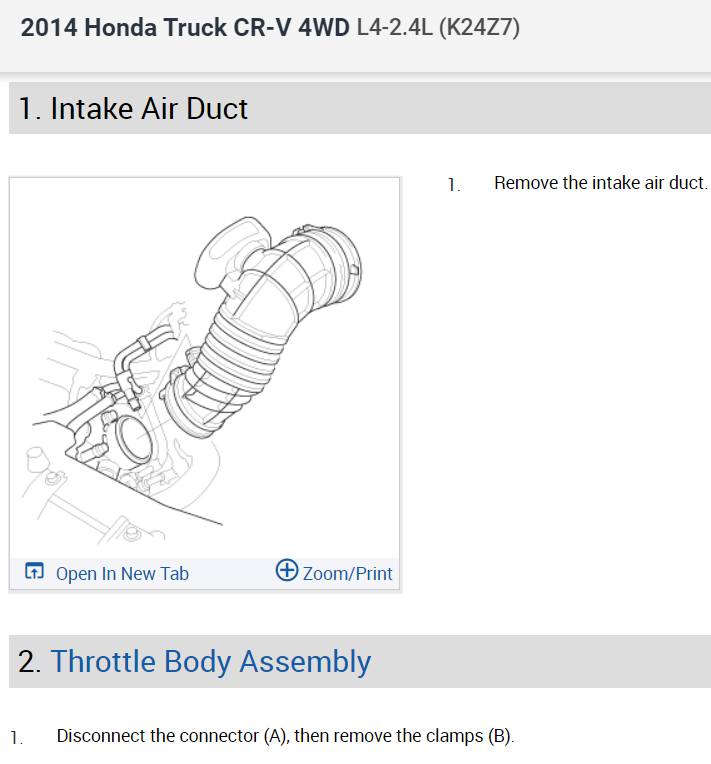Click the L4-2.4L (K24Z7) engine text
This screenshot has height=764, width=711.
click(x=437, y=27)
